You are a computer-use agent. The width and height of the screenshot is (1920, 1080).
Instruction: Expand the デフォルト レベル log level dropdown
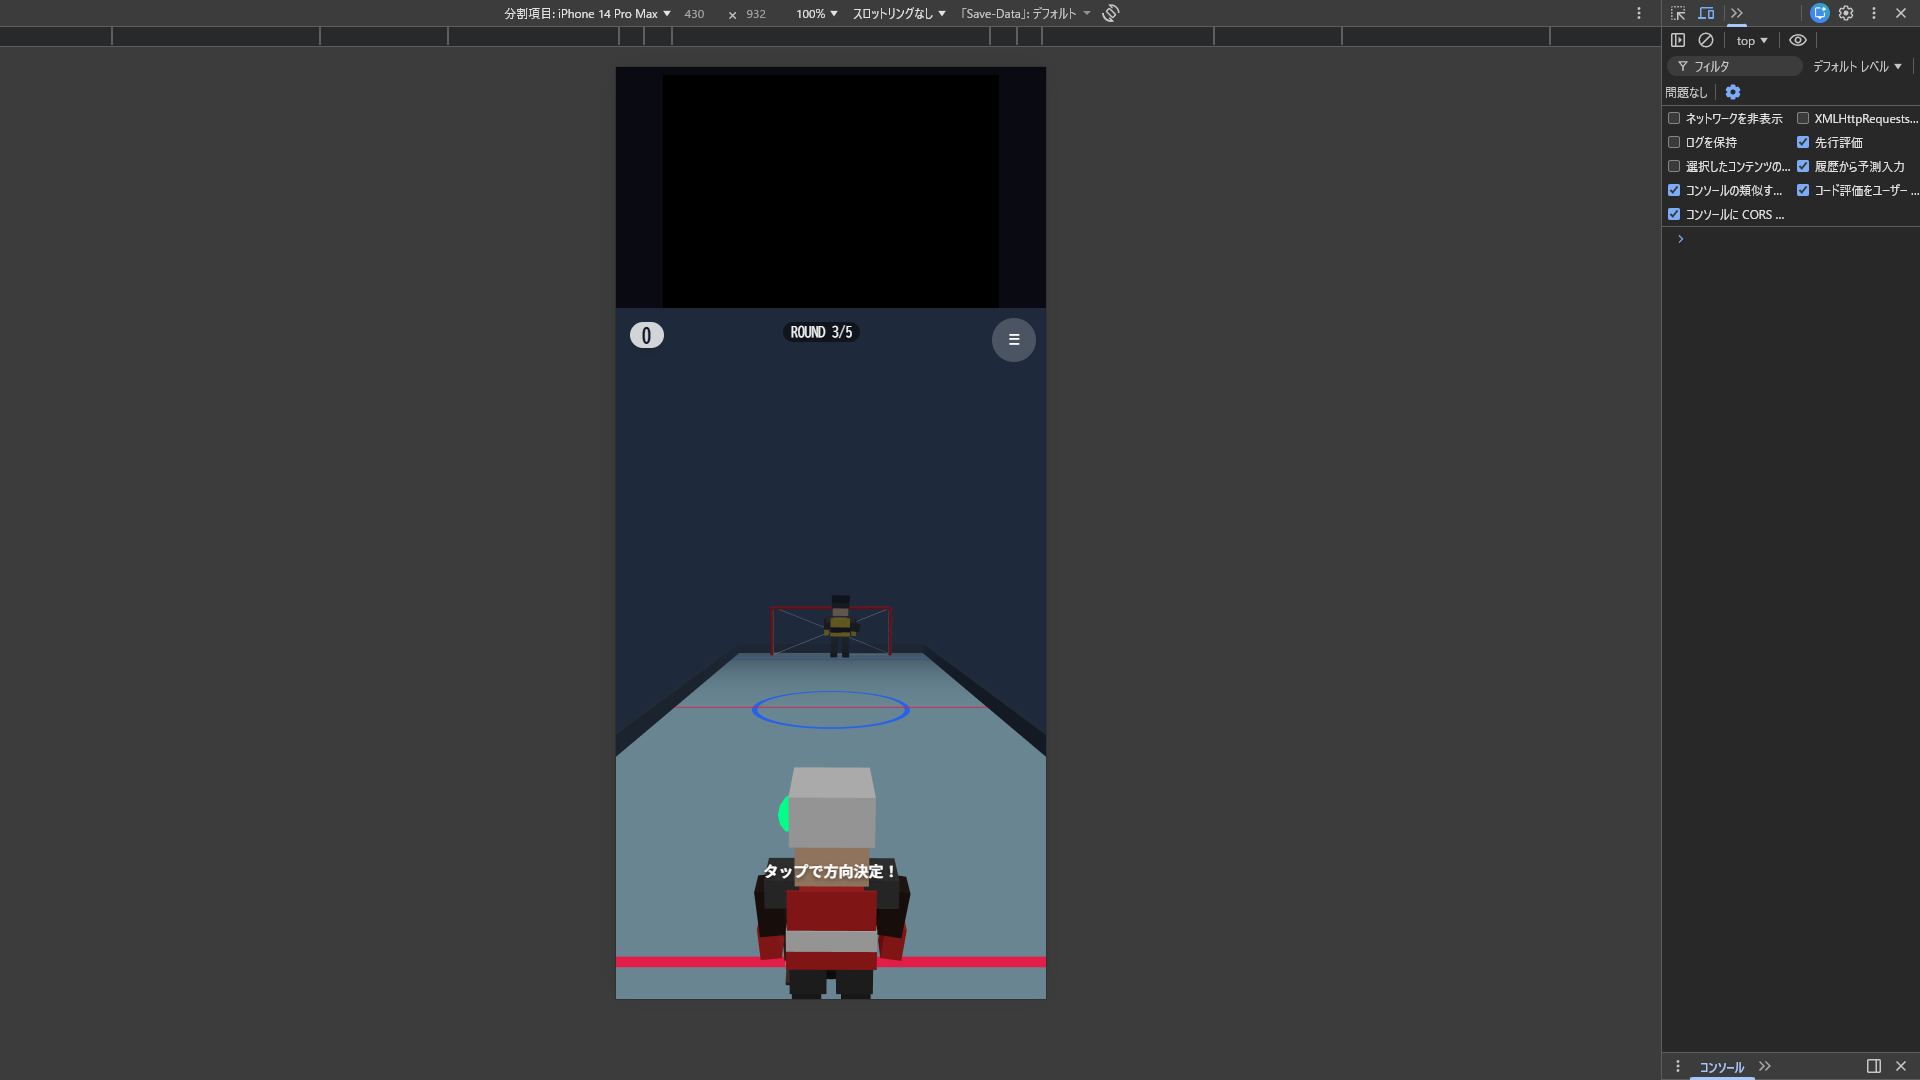tap(1857, 66)
